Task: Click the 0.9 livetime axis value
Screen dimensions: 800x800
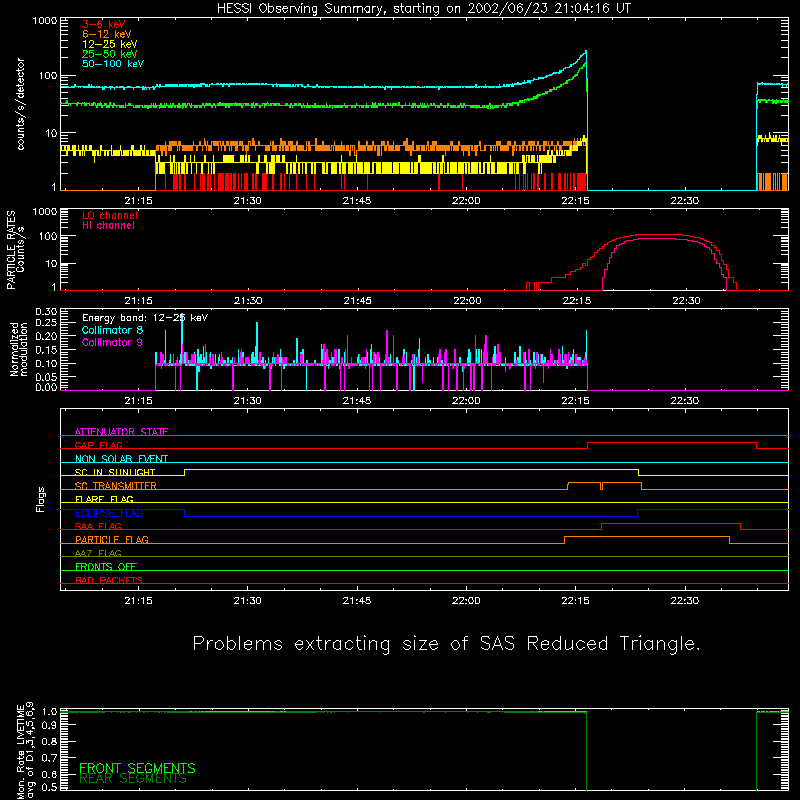Action: pyautogui.click(x=49, y=724)
